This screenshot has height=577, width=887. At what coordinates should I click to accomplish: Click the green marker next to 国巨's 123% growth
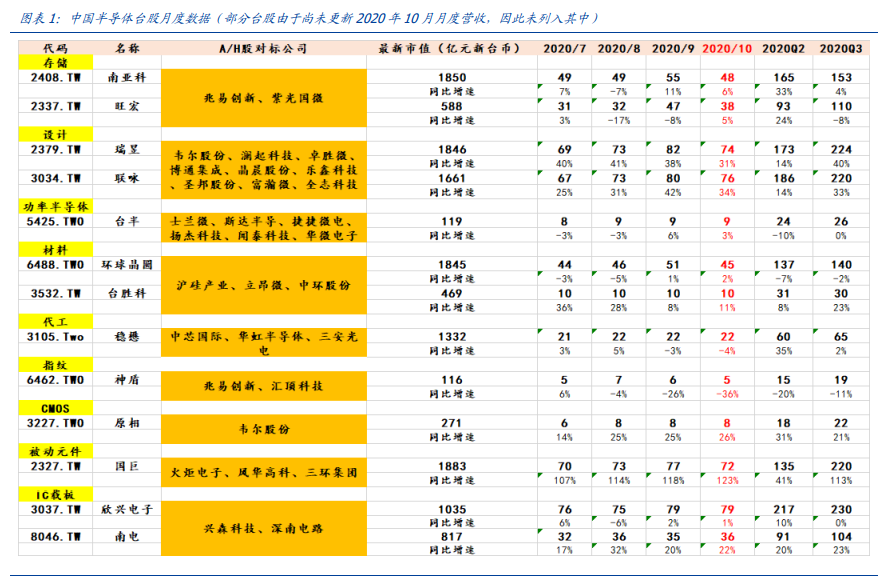702,475
